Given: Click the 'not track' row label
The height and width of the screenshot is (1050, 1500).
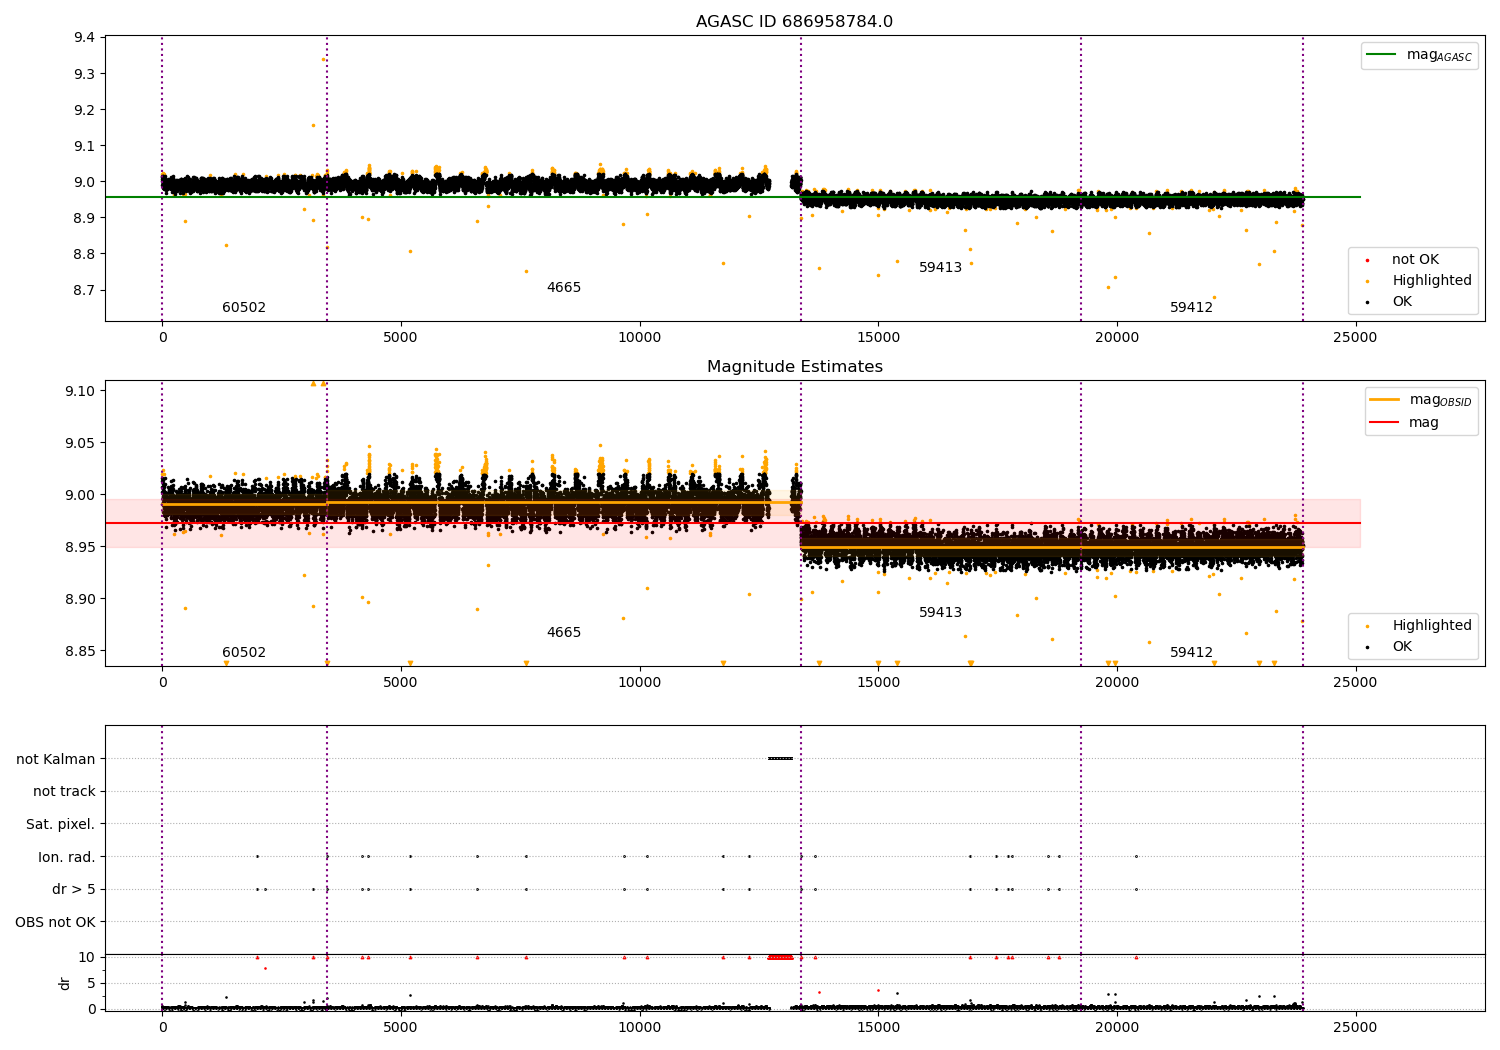Looking at the screenshot, I should (64, 792).
